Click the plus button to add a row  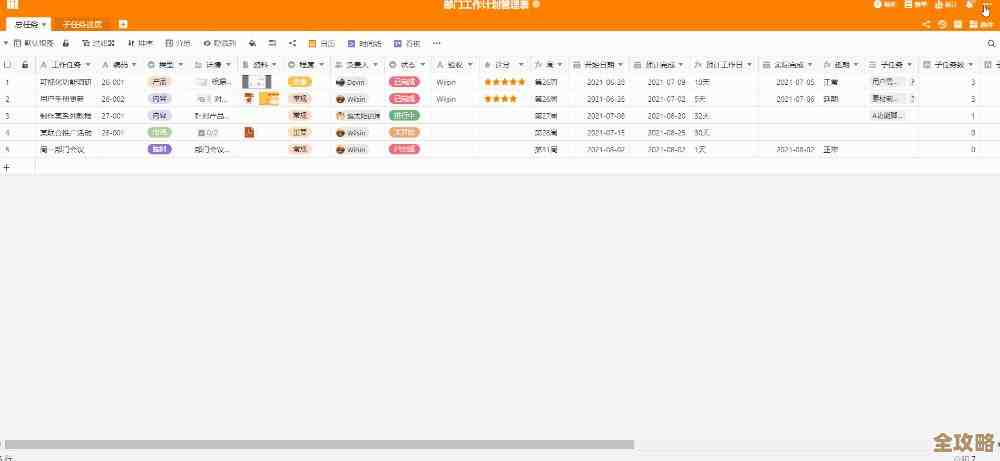tap(6, 167)
